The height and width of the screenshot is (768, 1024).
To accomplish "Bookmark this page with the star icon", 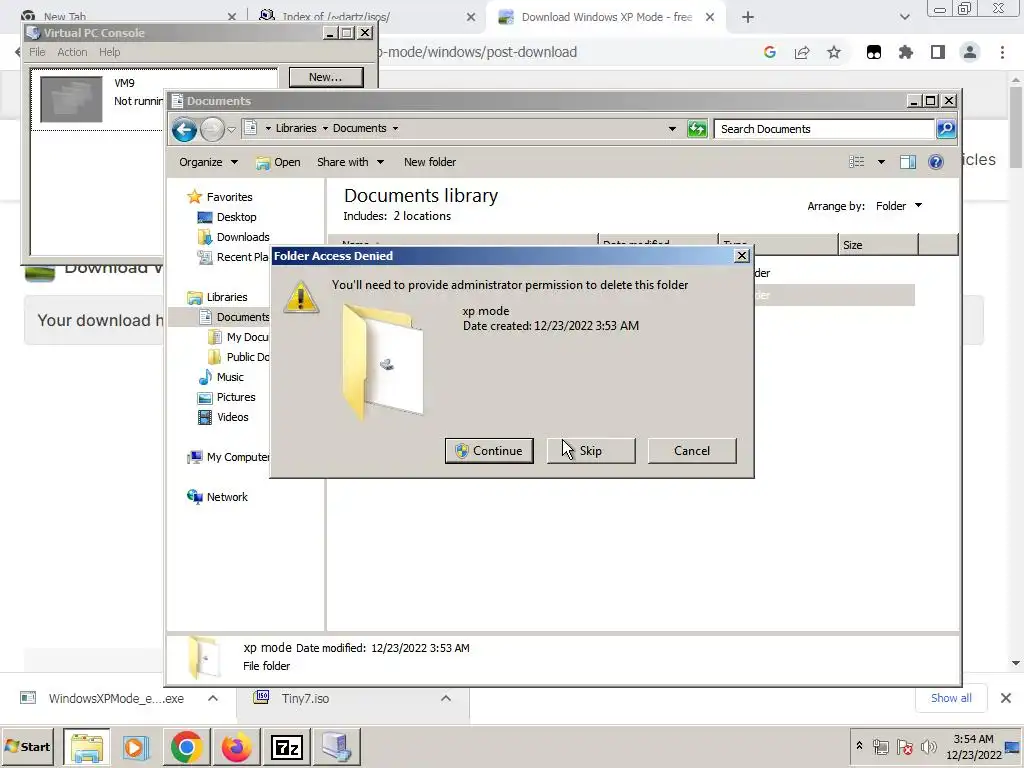I will click(x=834, y=53).
